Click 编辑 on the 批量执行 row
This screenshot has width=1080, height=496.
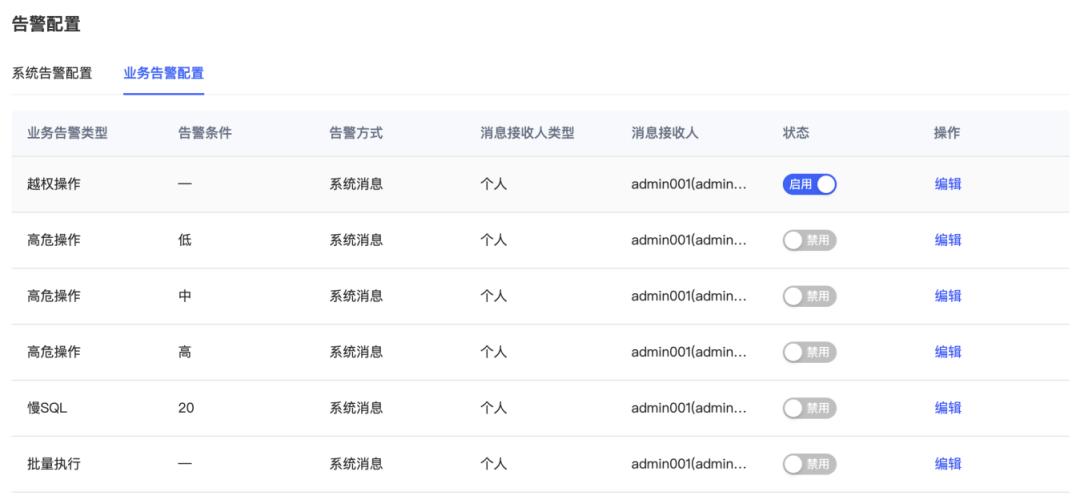tap(948, 464)
